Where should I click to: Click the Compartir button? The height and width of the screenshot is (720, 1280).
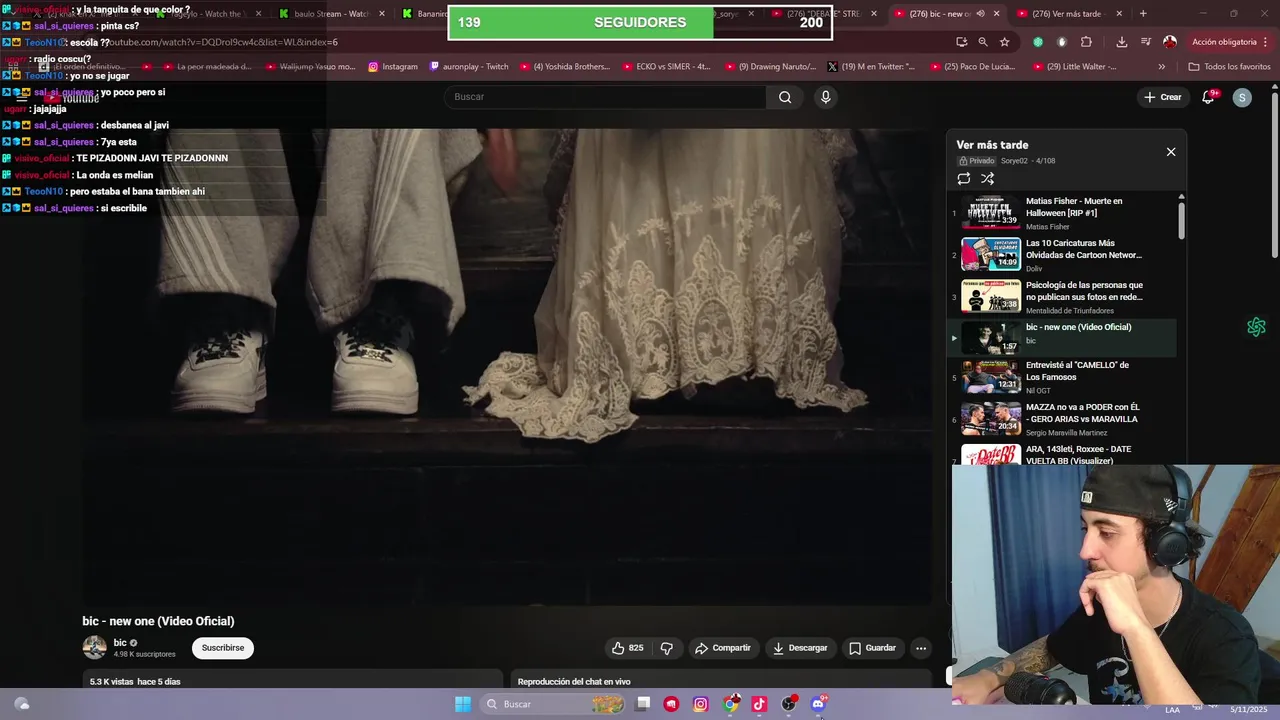tap(723, 648)
